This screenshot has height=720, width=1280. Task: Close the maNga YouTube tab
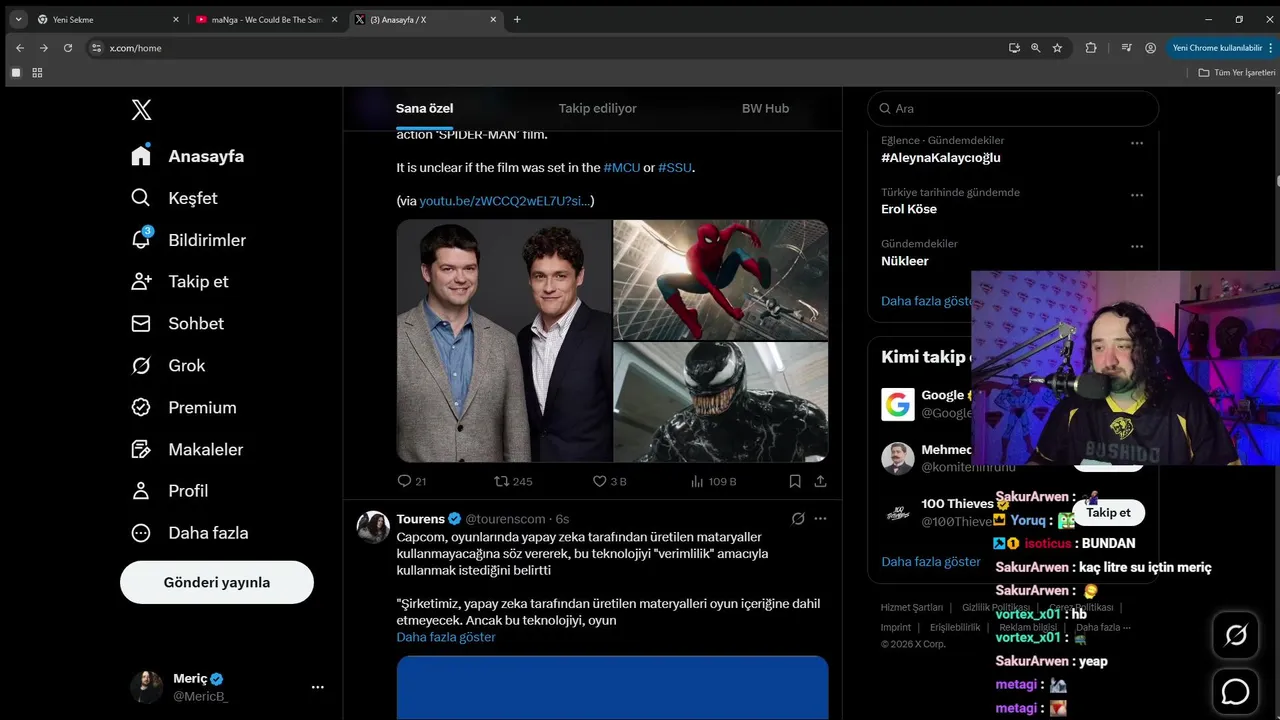(334, 20)
